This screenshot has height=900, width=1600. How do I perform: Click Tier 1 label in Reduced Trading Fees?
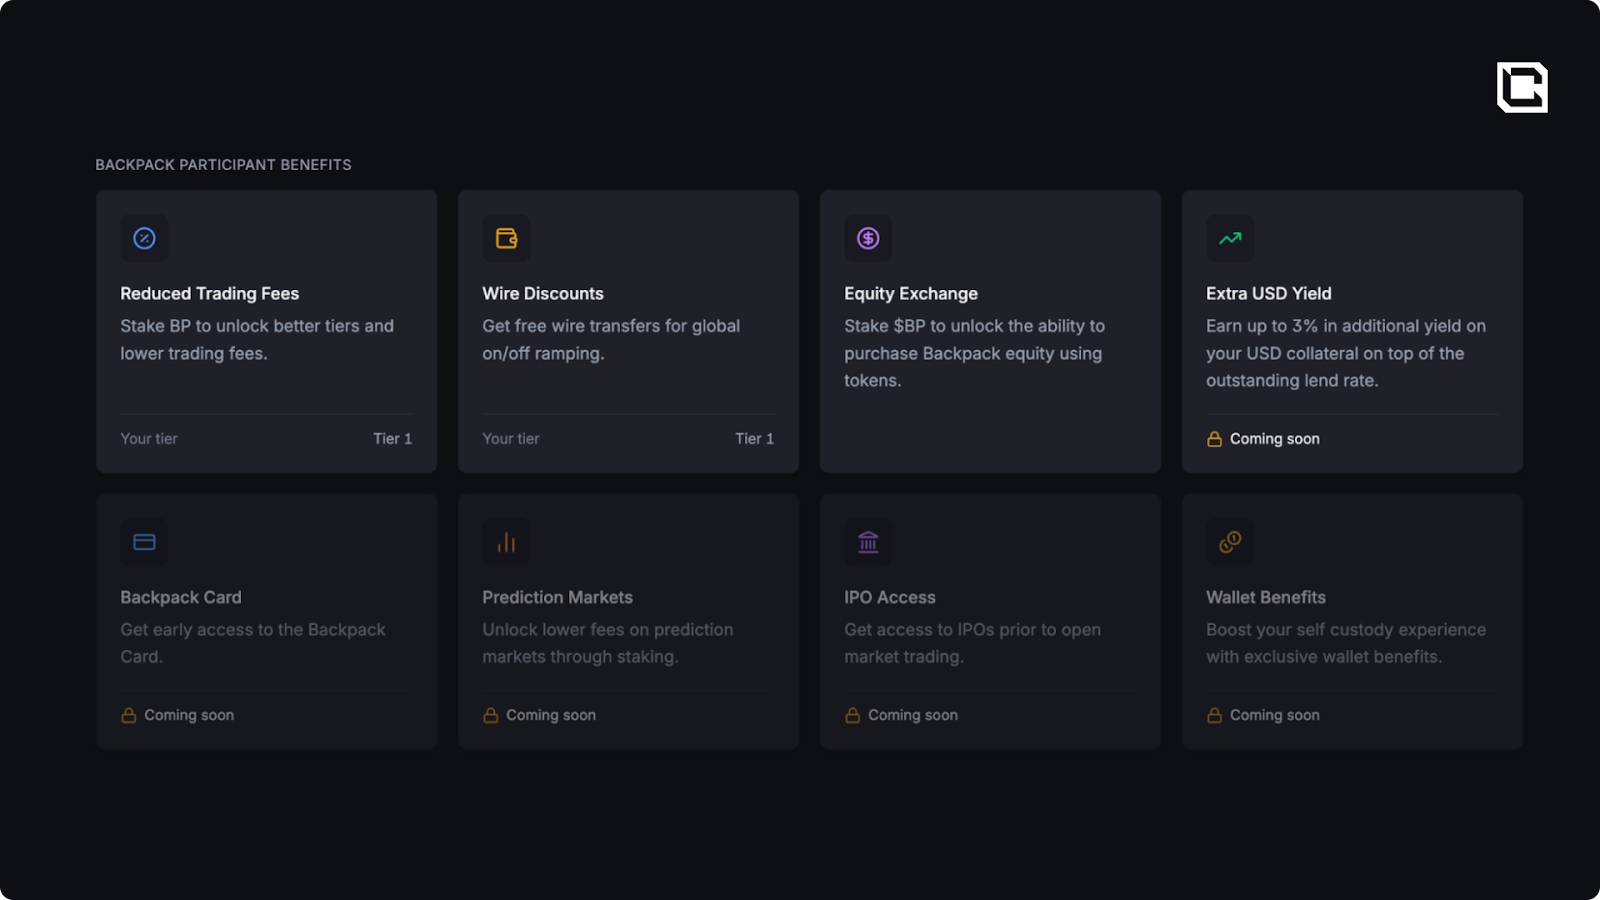(392, 439)
